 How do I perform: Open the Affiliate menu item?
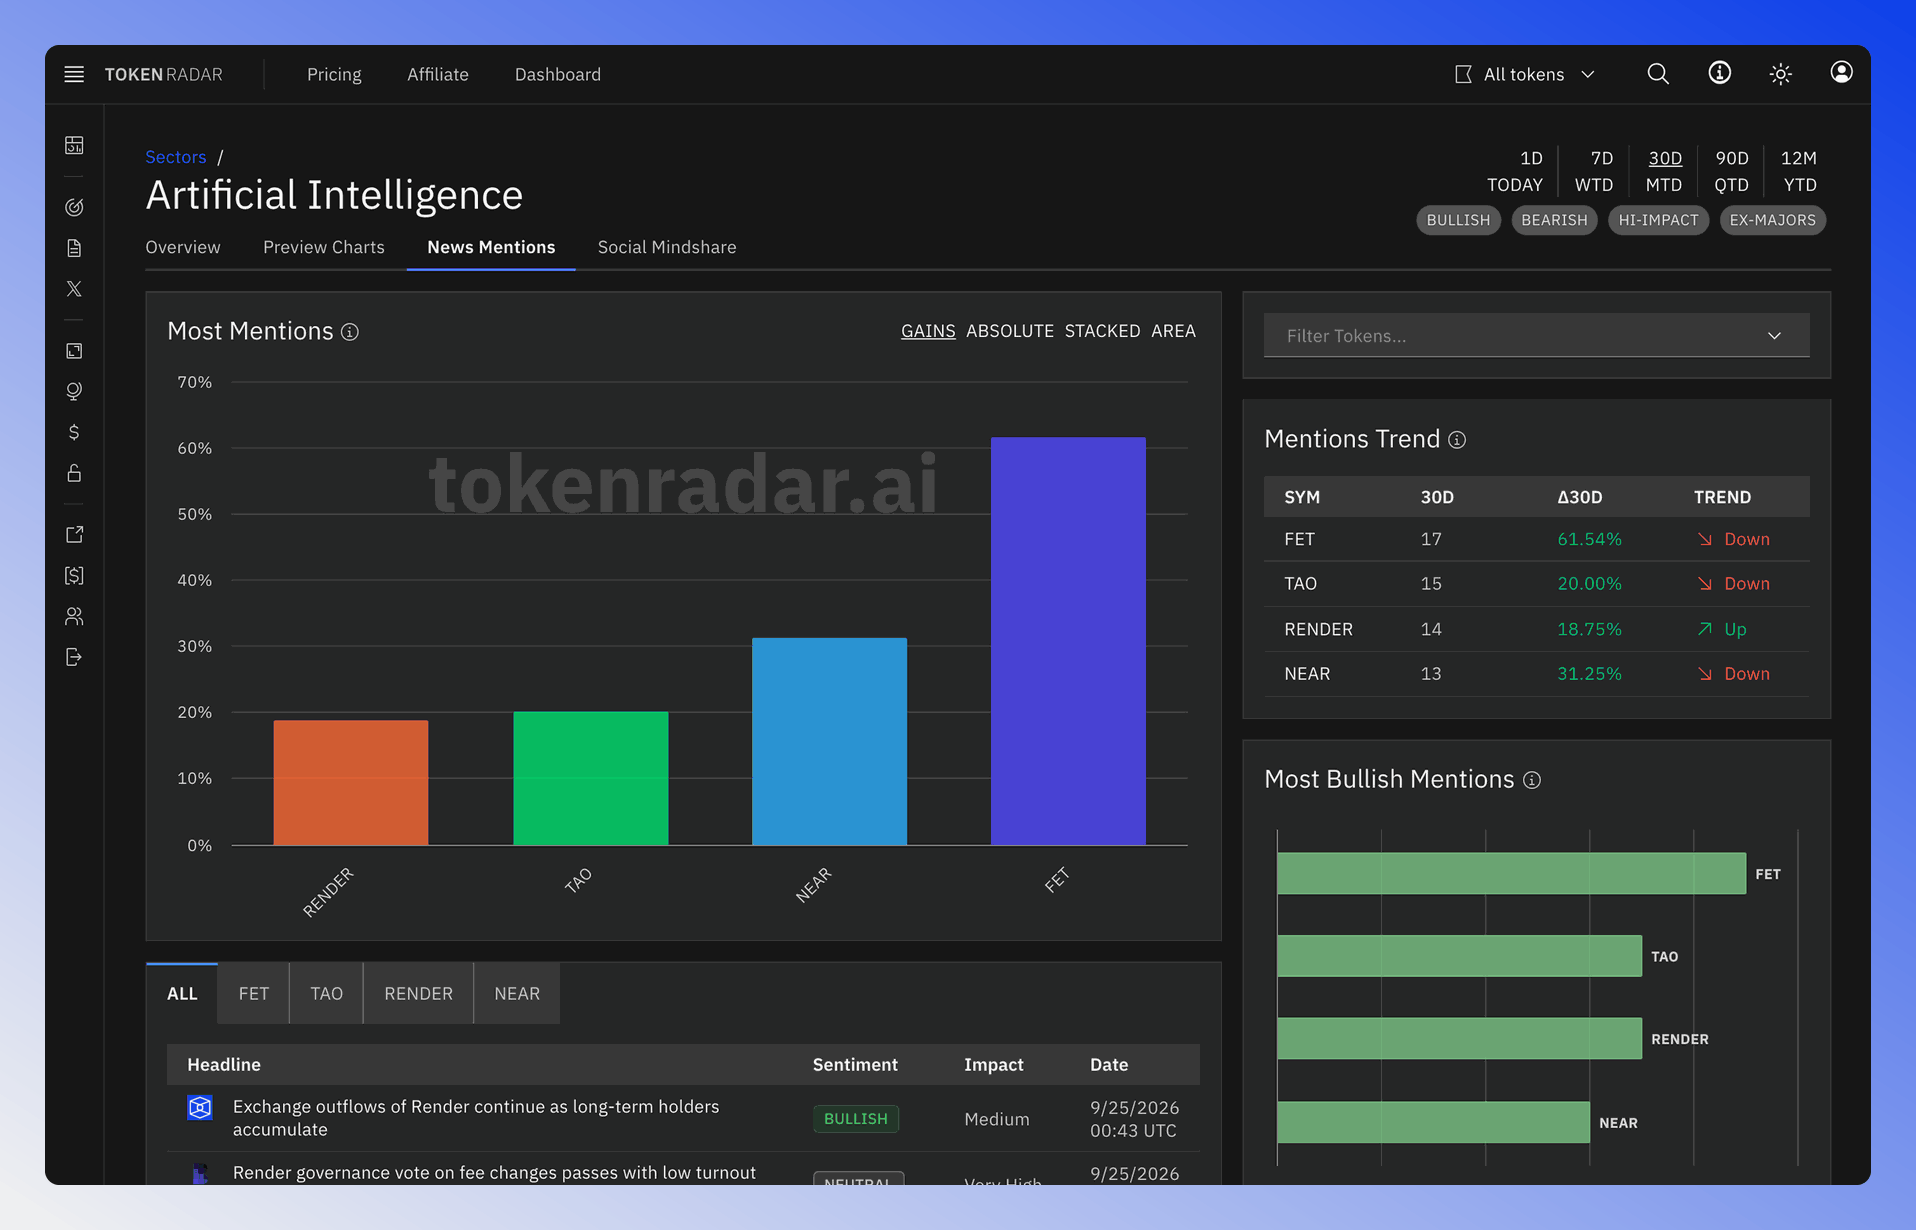tap(437, 74)
